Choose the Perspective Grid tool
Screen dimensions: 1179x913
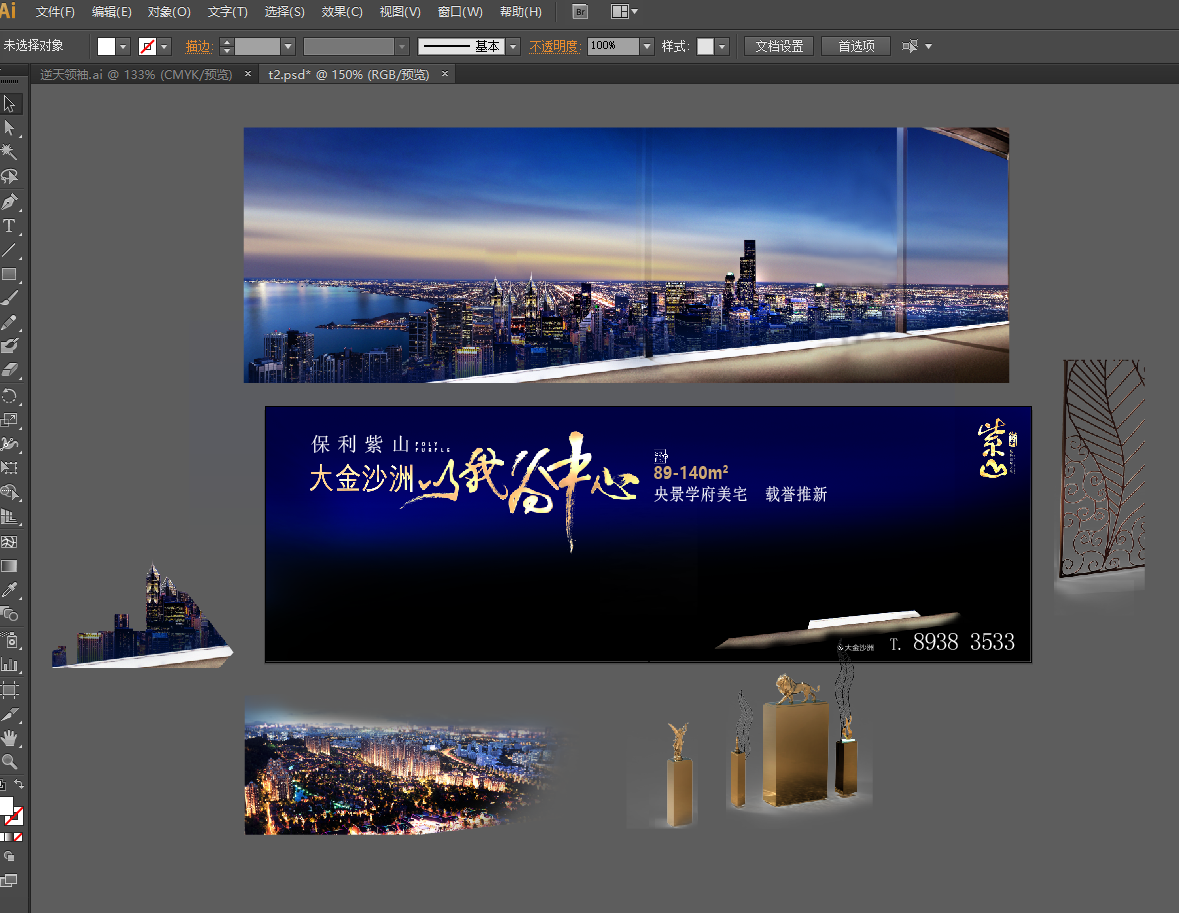coord(10,517)
